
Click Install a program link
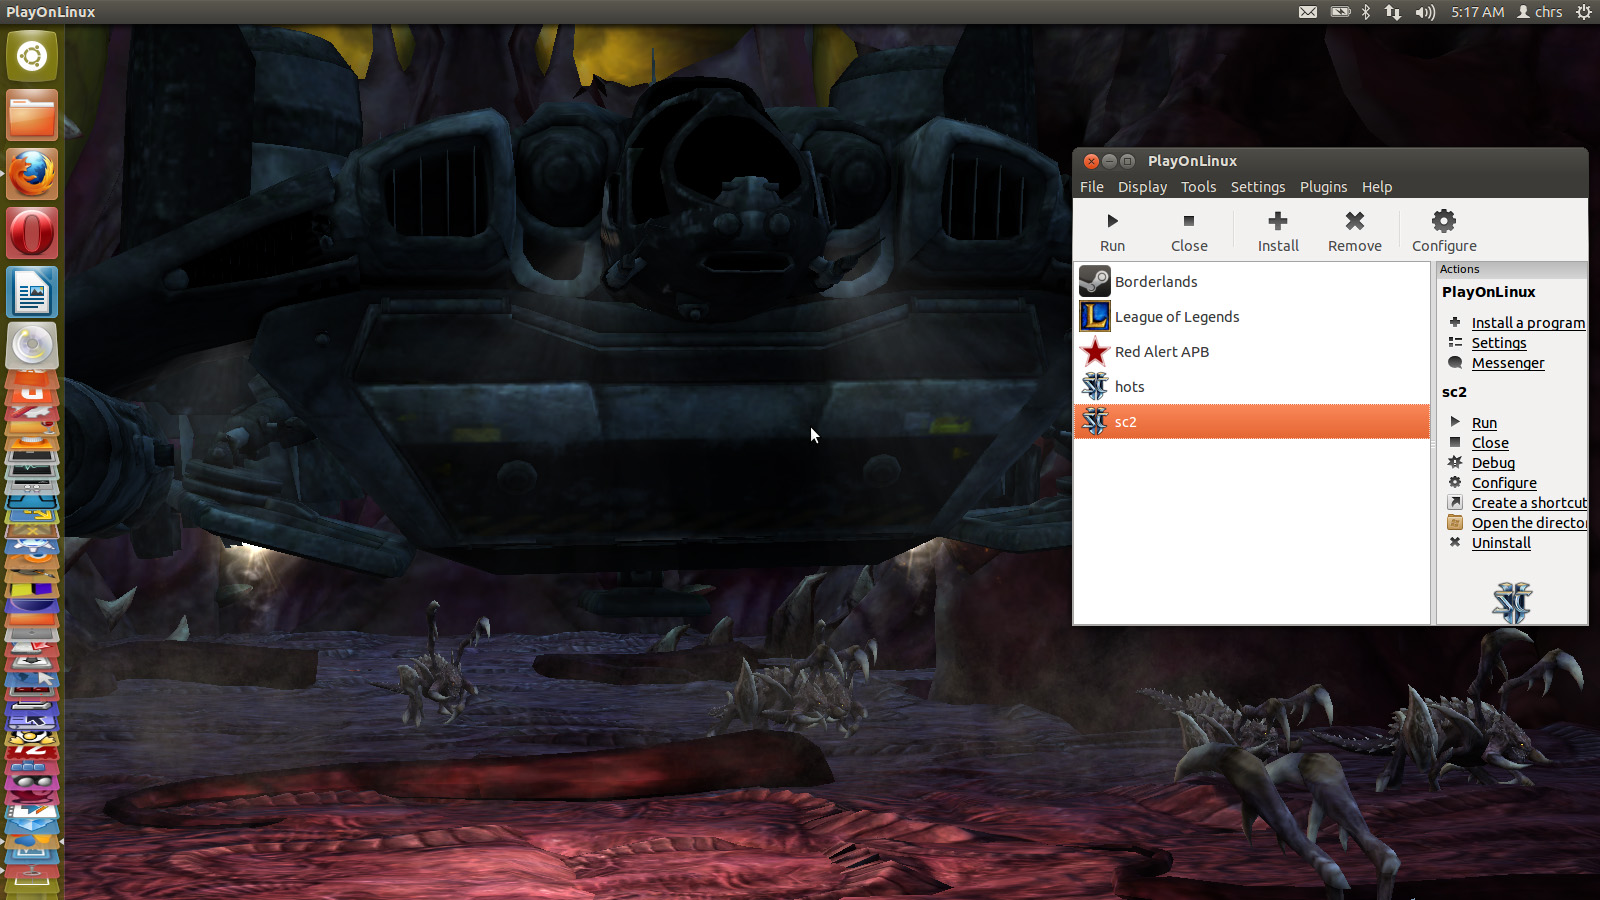(x=1528, y=323)
